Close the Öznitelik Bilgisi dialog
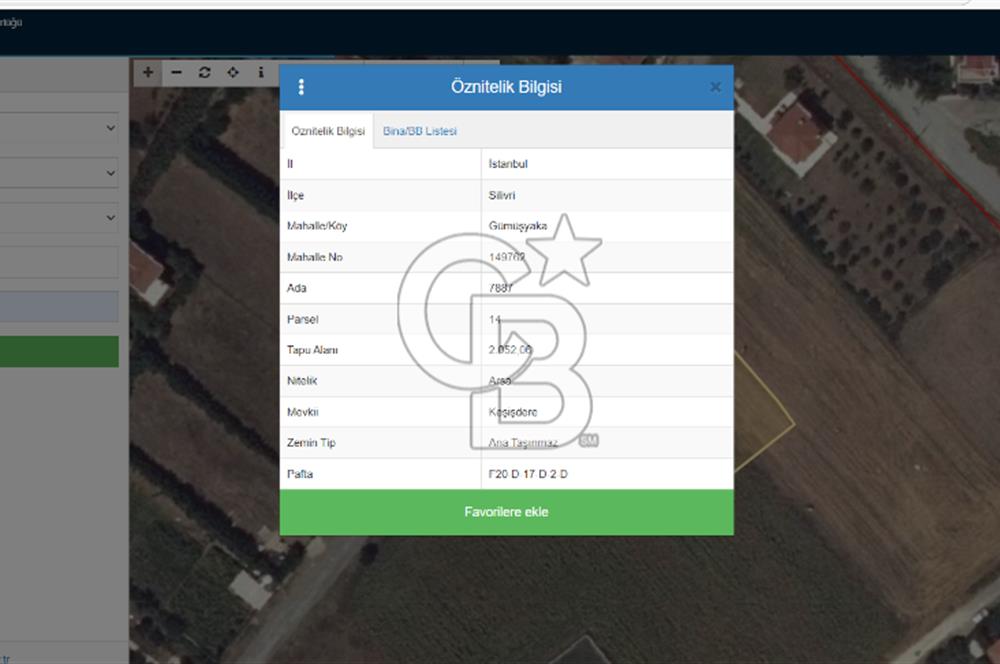The image size is (1000, 664). point(715,87)
